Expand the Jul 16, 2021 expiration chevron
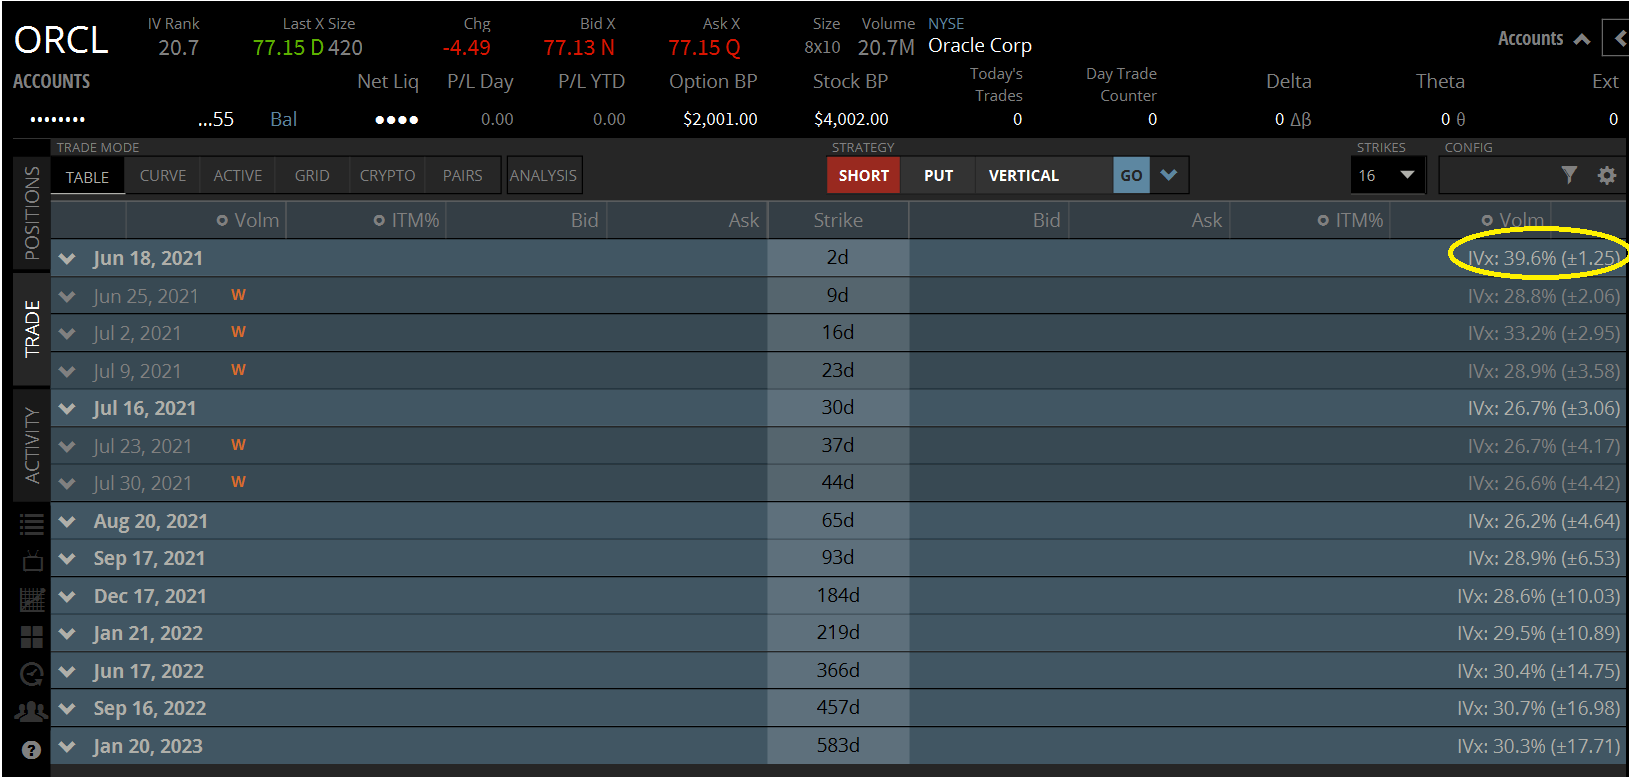The height and width of the screenshot is (777, 1629). click(67, 409)
